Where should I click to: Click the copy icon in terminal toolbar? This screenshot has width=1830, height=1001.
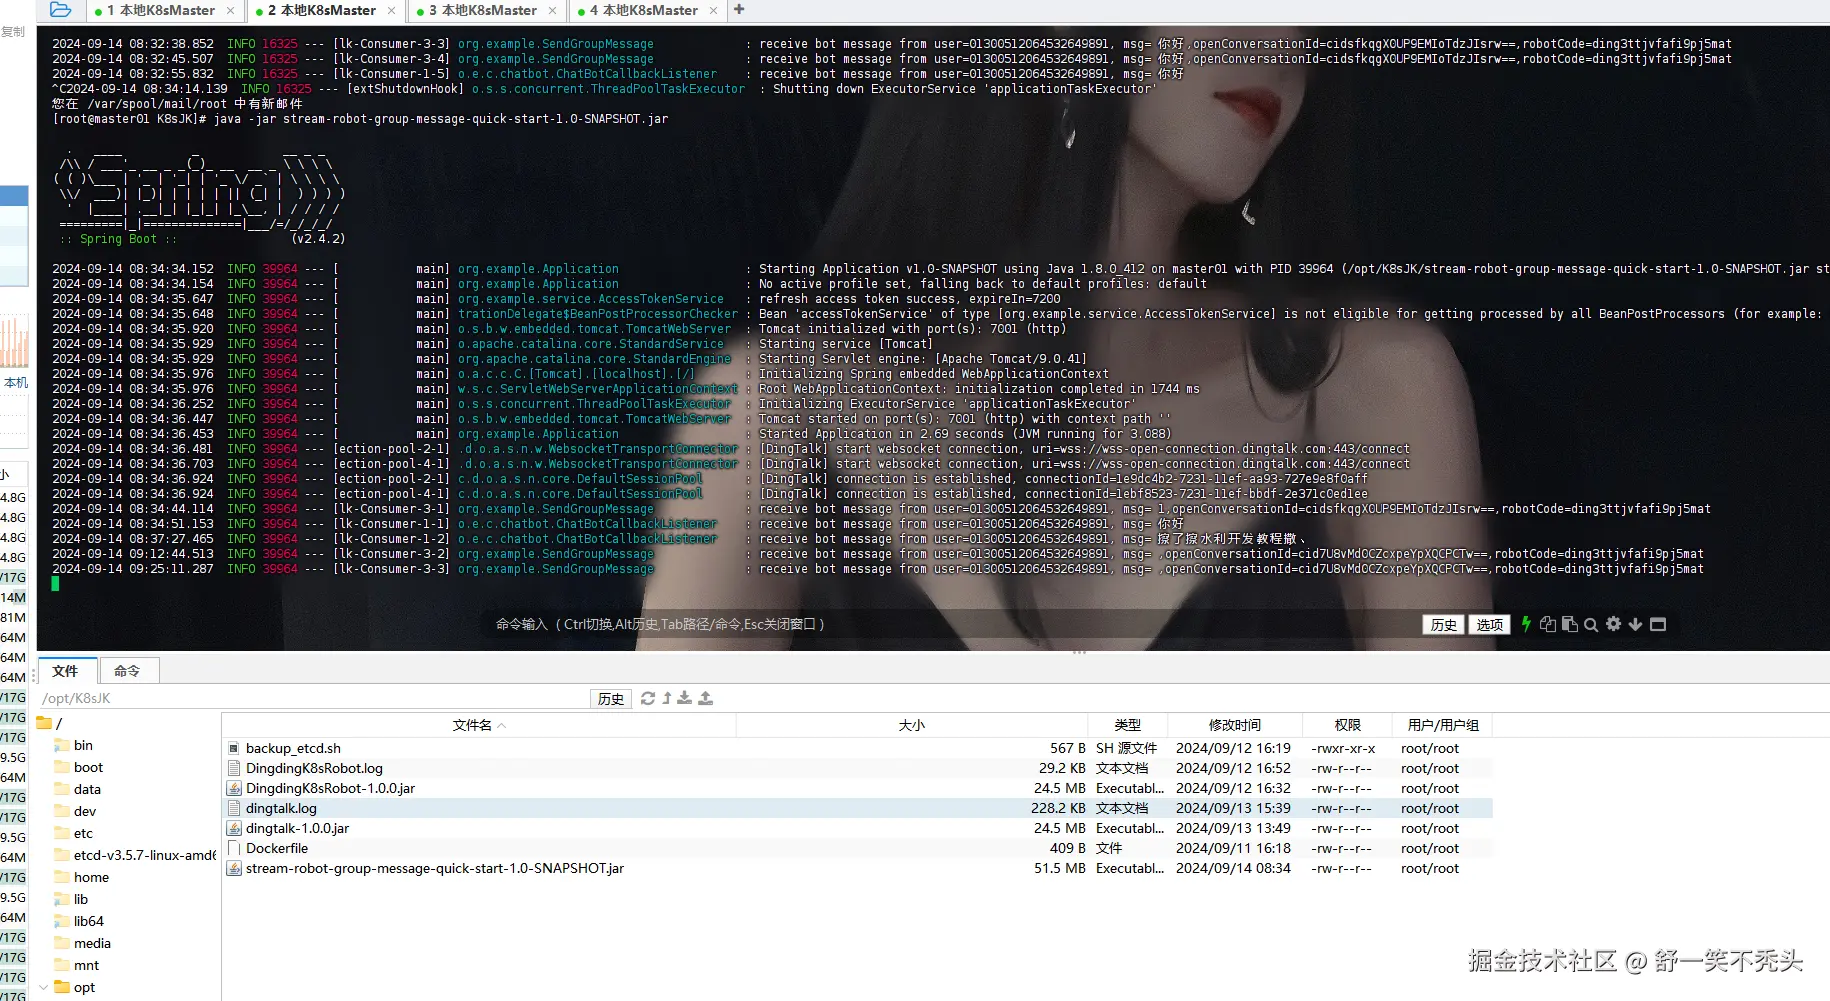pos(1548,624)
